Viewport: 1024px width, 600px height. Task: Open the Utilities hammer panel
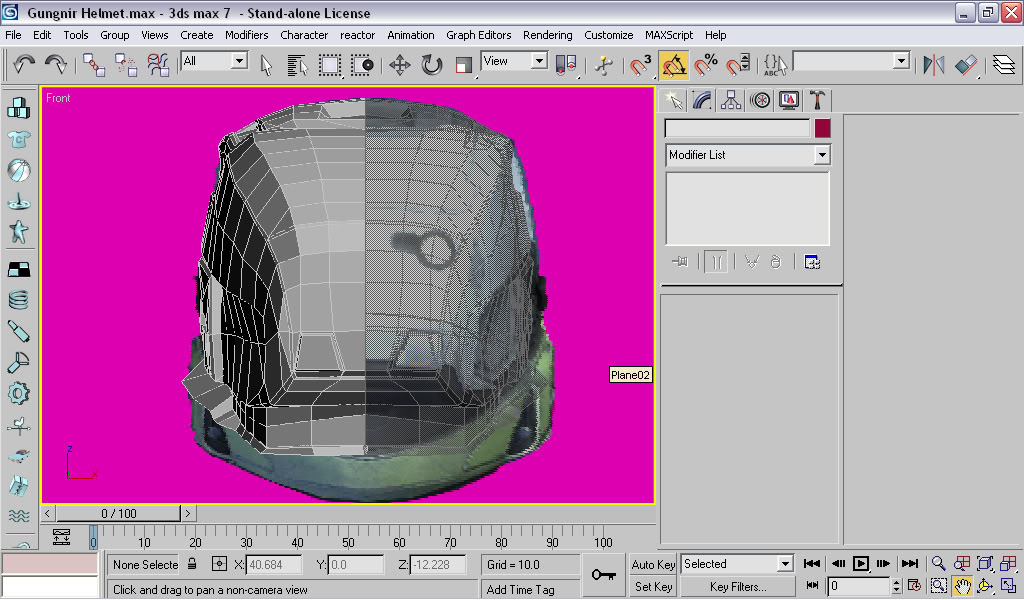(x=817, y=100)
